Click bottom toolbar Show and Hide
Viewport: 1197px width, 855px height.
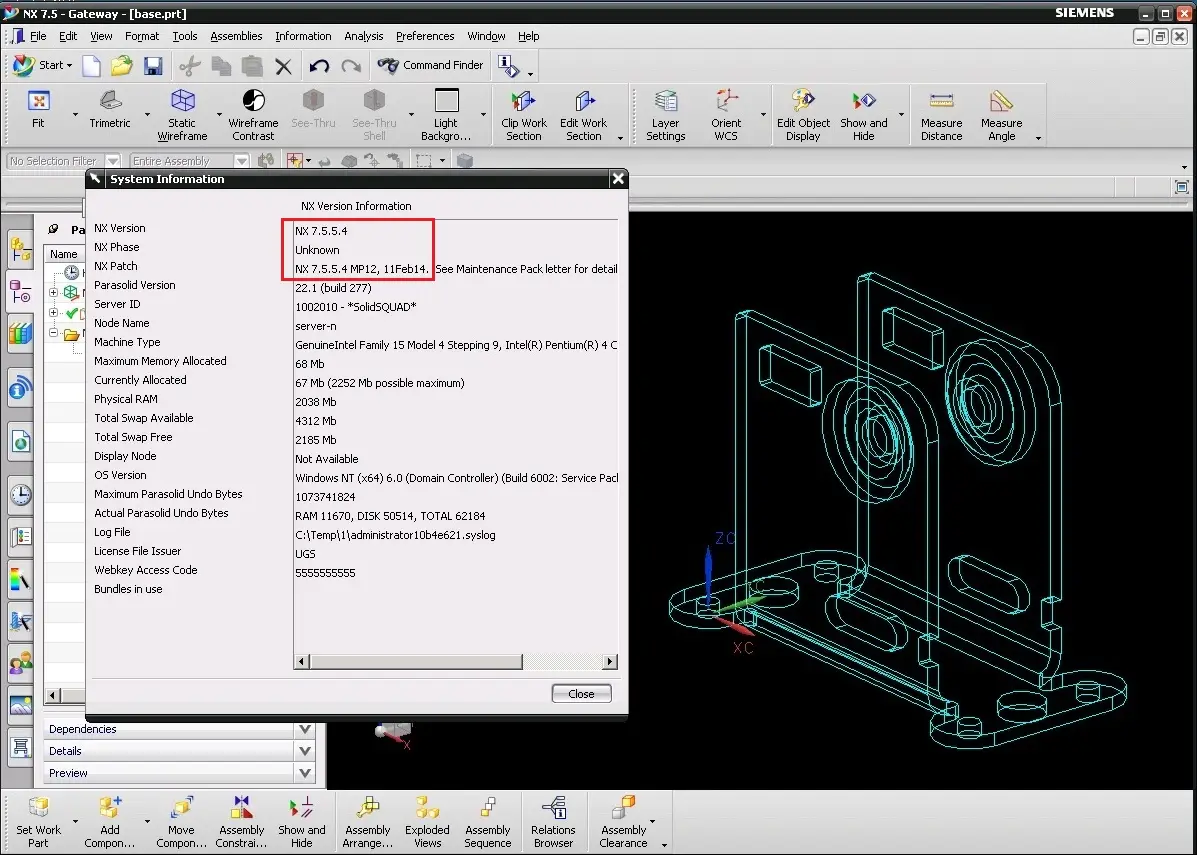pos(302,821)
